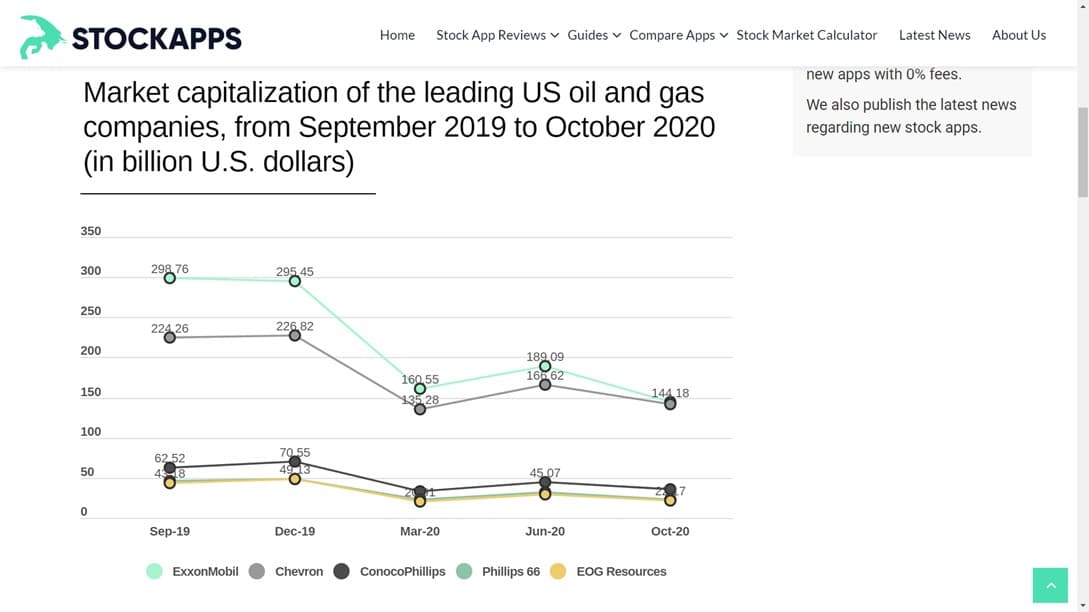The width and height of the screenshot is (1089, 612).
Task: Click the StockApps bull logo icon
Action: (42, 37)
